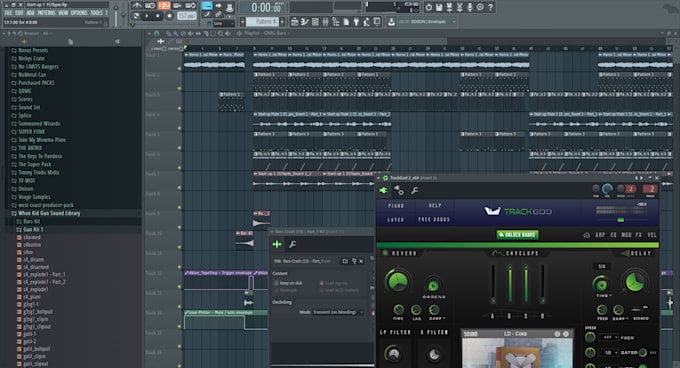This screenshot has height=368, width=680.
Task: Open the Pattern 4 selector dropdown
Action: click(263, 22)
